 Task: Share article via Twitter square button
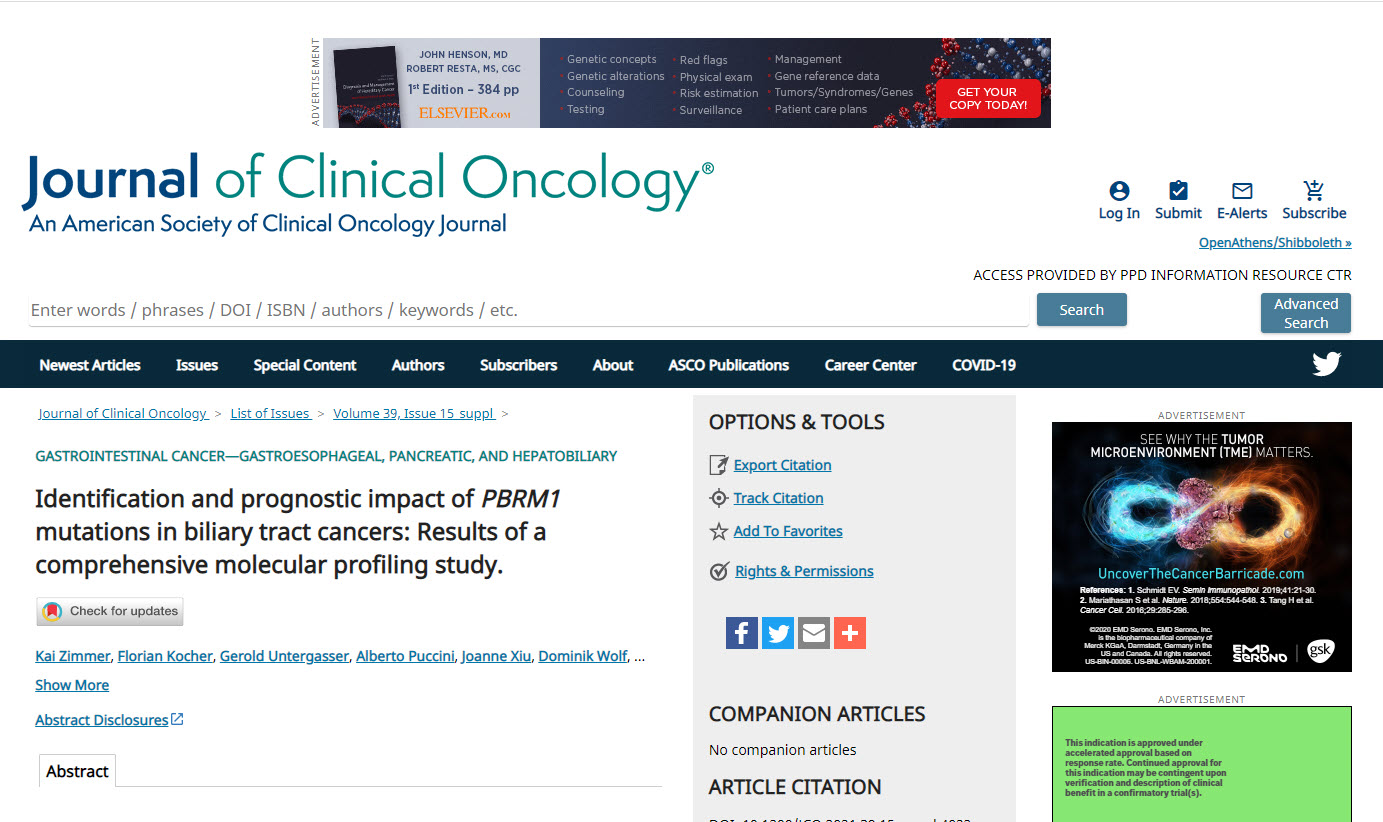pyautogui.click(x=778, y=633)
